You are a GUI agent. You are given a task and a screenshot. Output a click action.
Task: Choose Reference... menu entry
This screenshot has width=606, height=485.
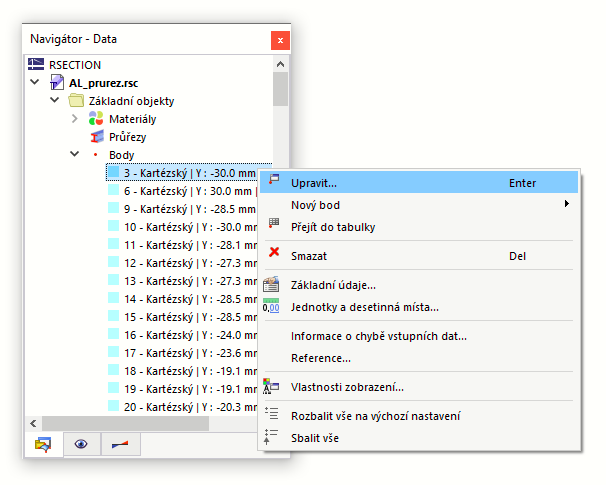click(x=419, y=358)
